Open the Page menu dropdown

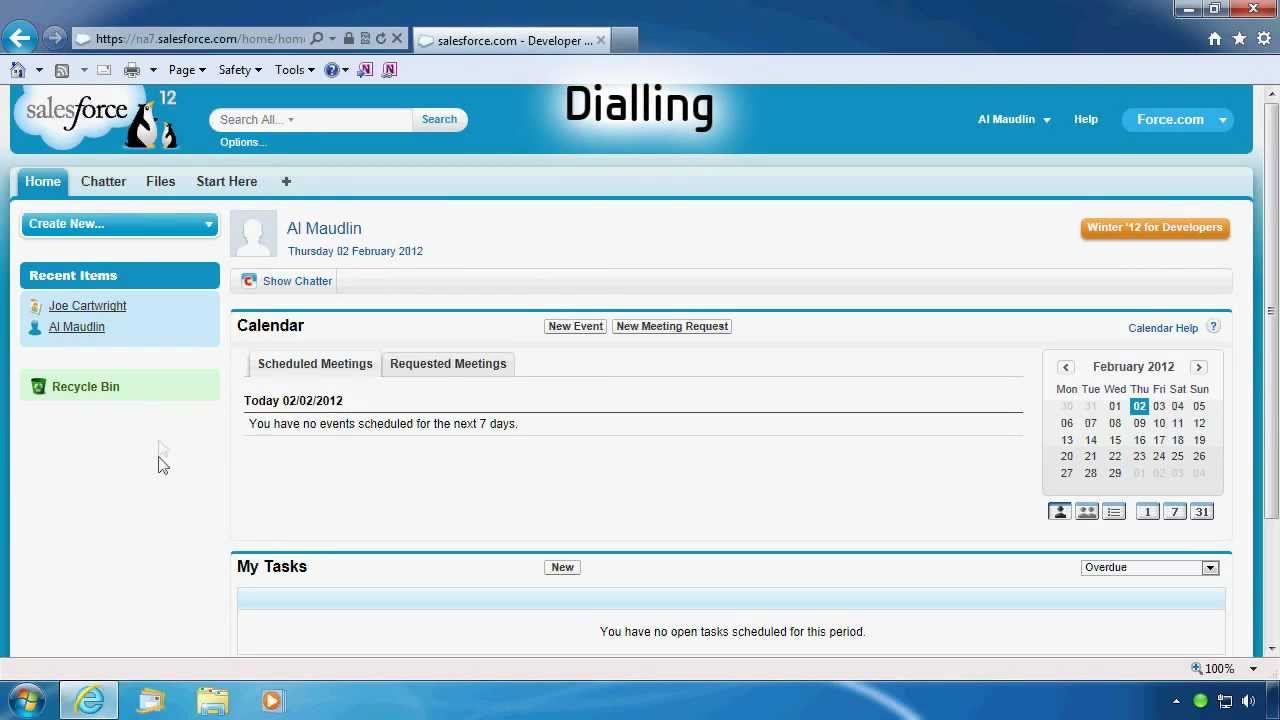click(187, 70)
